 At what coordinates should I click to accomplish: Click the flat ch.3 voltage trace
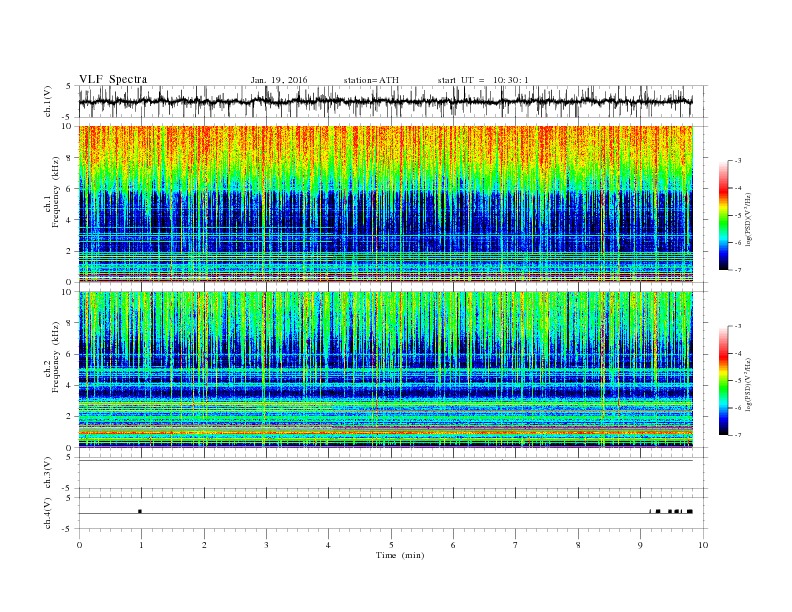[x=385, y=461]
